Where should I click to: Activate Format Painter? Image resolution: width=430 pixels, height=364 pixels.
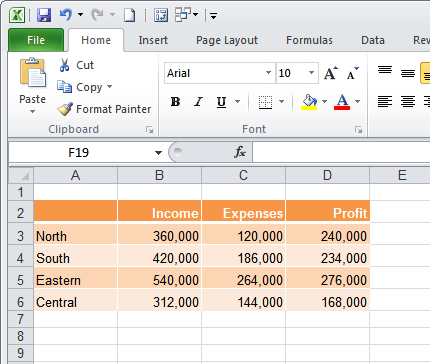[x=104, y=109]
